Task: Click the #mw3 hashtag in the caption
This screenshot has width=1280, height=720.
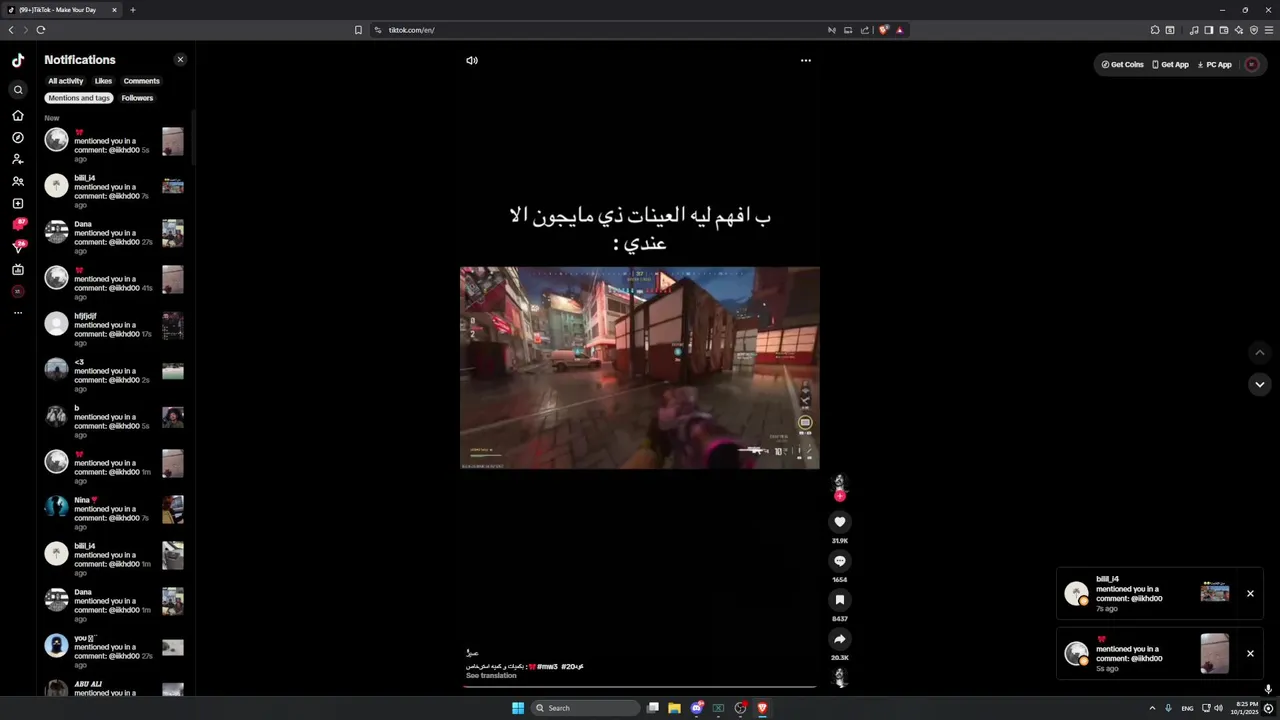Action: pyautogui.click(x=547, y=666)
